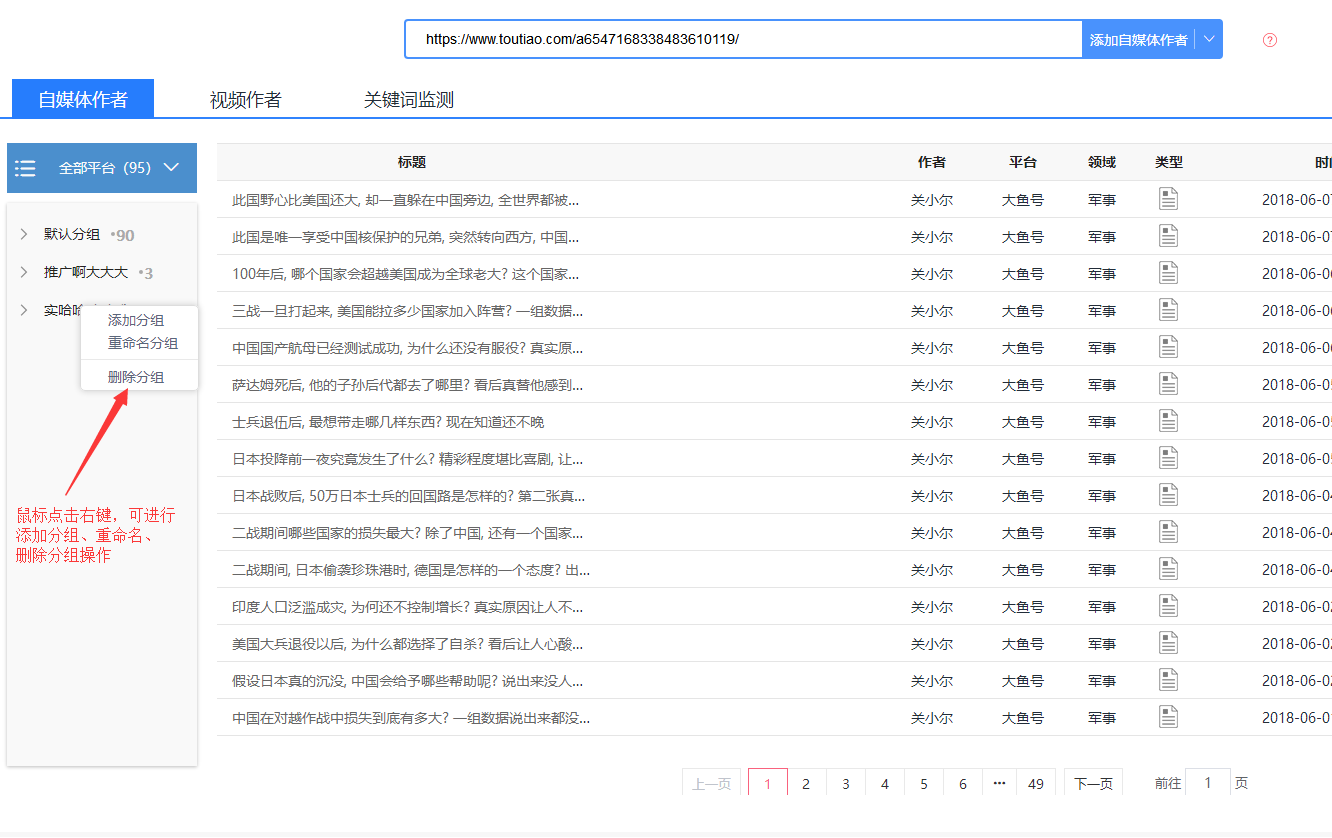1332x838 pixels.
Task: Click the list icon beside 全部平台
Action: pos(25,168)
